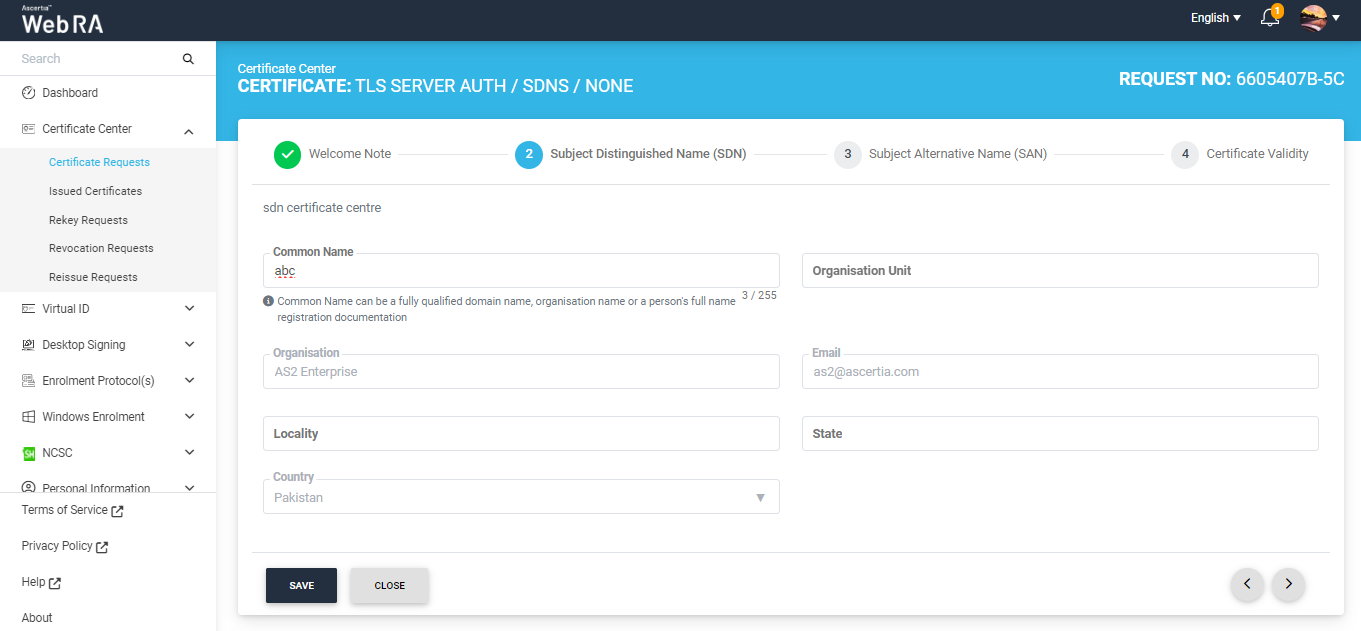Collapse the Certificate Center section chevron
The height and width of the screenshot is (631, 1361).
[x=189, y=130]
